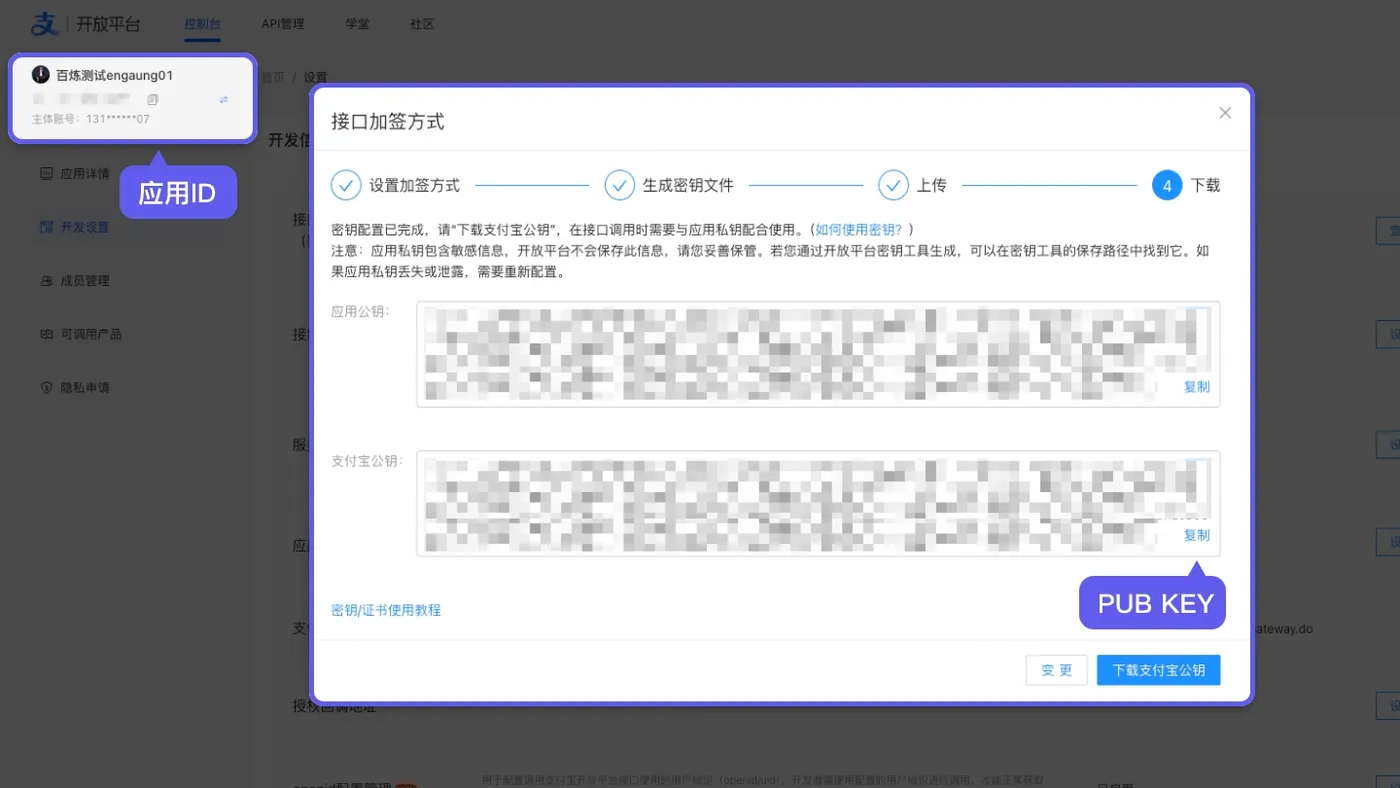This screenshot has width=1400, height=788.
Task: Click the 上传 step label
Action: click(932, 185)
